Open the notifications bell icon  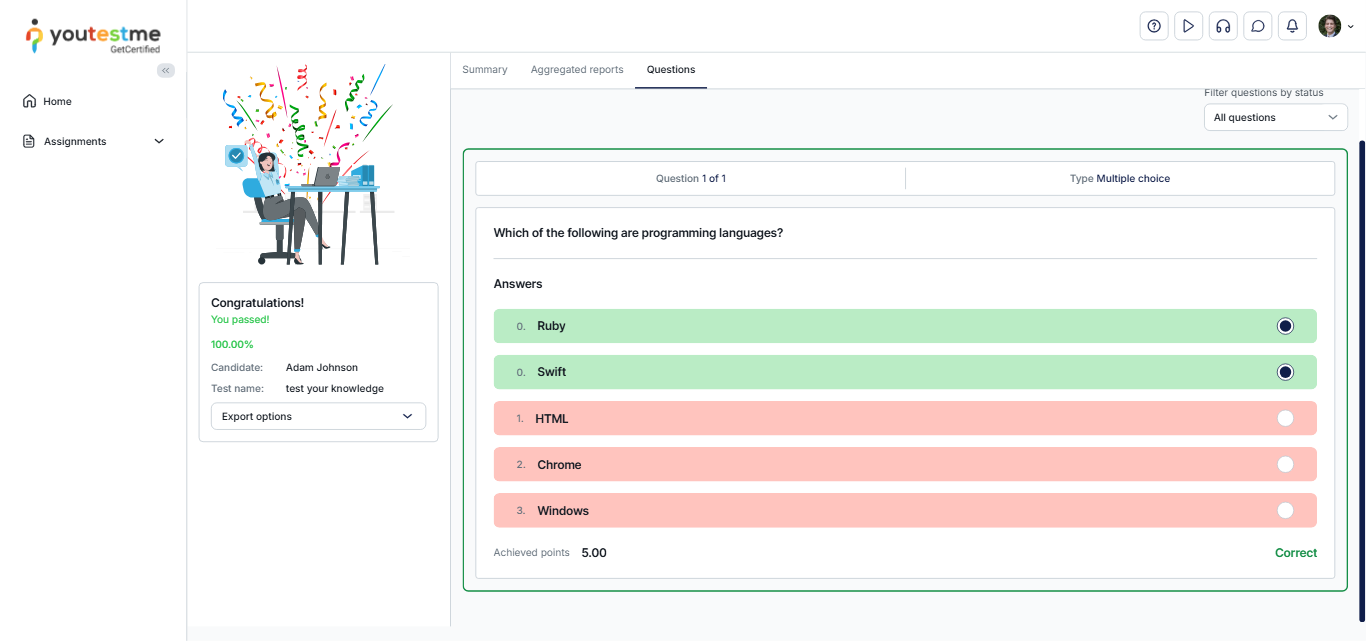click(x=1292, y=26)
